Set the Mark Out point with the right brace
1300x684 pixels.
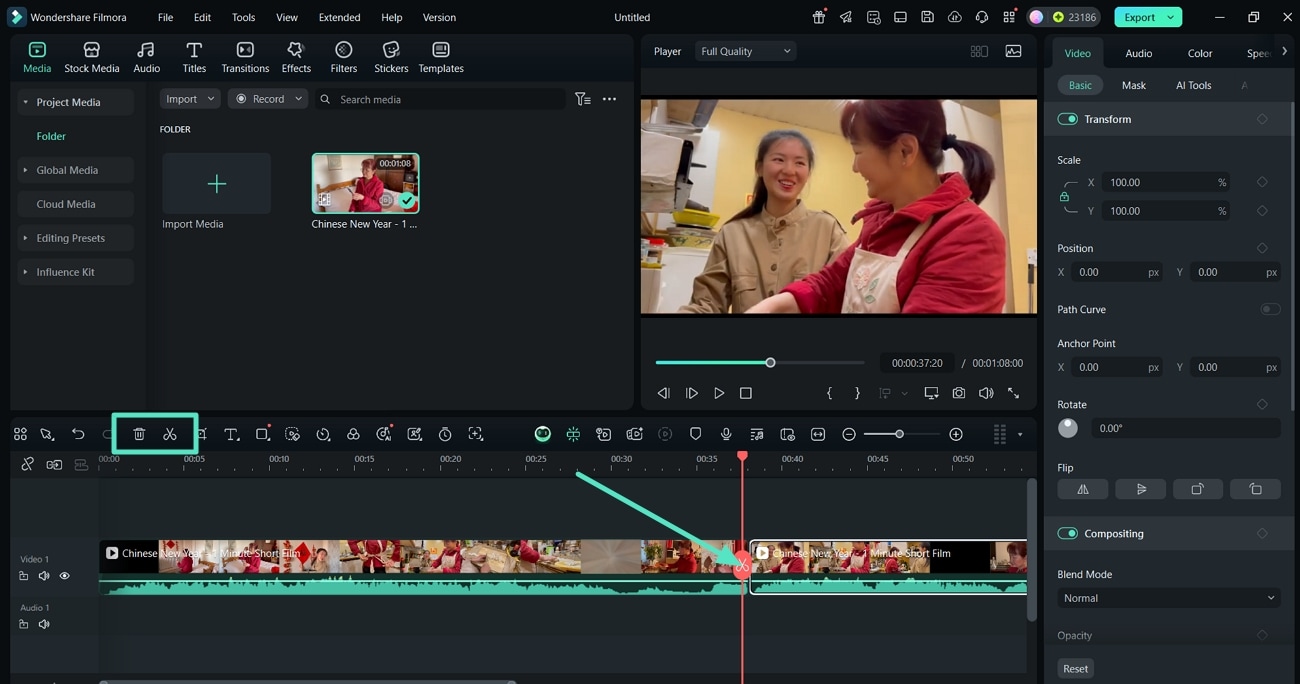[857, 393]
